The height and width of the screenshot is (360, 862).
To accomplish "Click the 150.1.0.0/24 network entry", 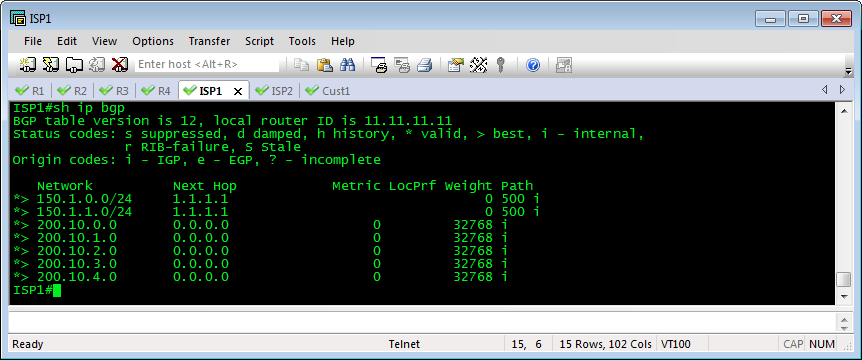I will (x=85, y=198).
